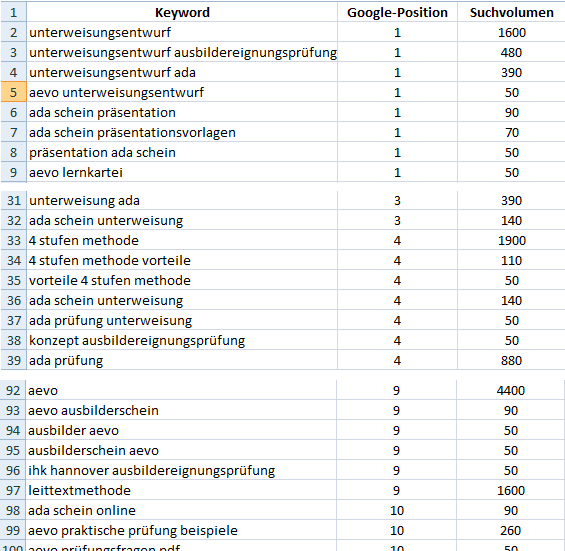Select row header 97
The image size is (565, 551).
pyautogui.click(x=13, y=490)
